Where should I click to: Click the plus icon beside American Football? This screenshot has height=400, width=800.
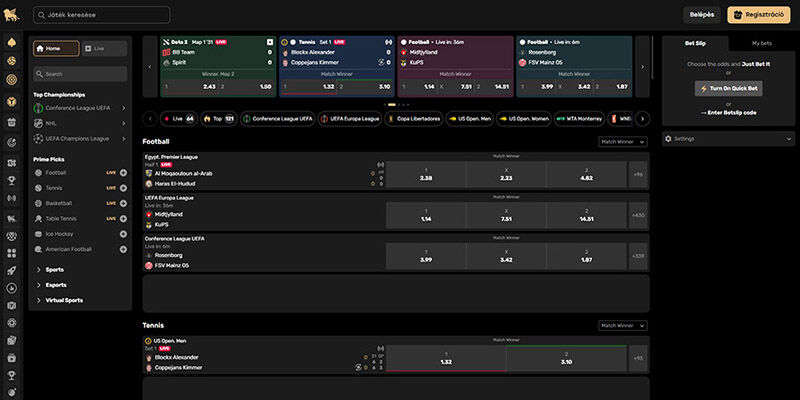(x=123, y=249)
